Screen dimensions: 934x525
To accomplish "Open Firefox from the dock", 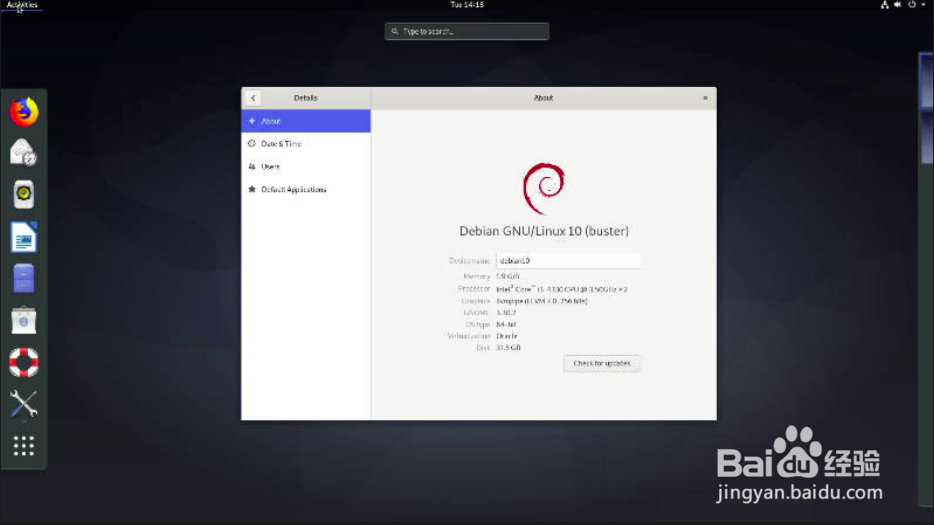I will [24, 111].
